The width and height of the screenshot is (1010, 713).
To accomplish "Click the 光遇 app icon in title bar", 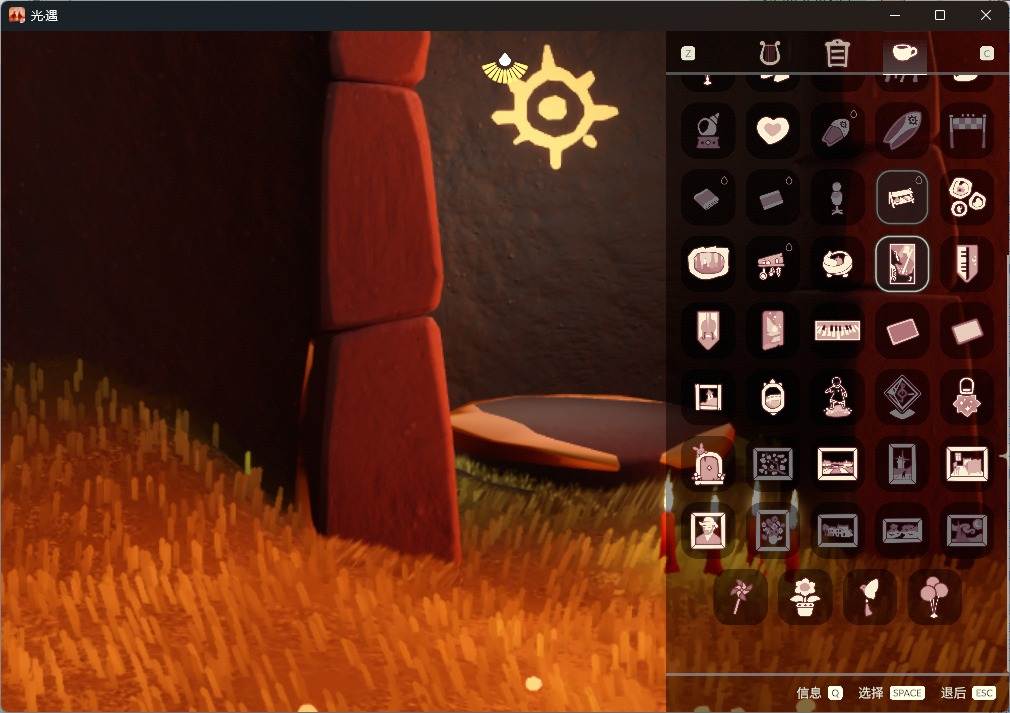I will coord(17,15).
